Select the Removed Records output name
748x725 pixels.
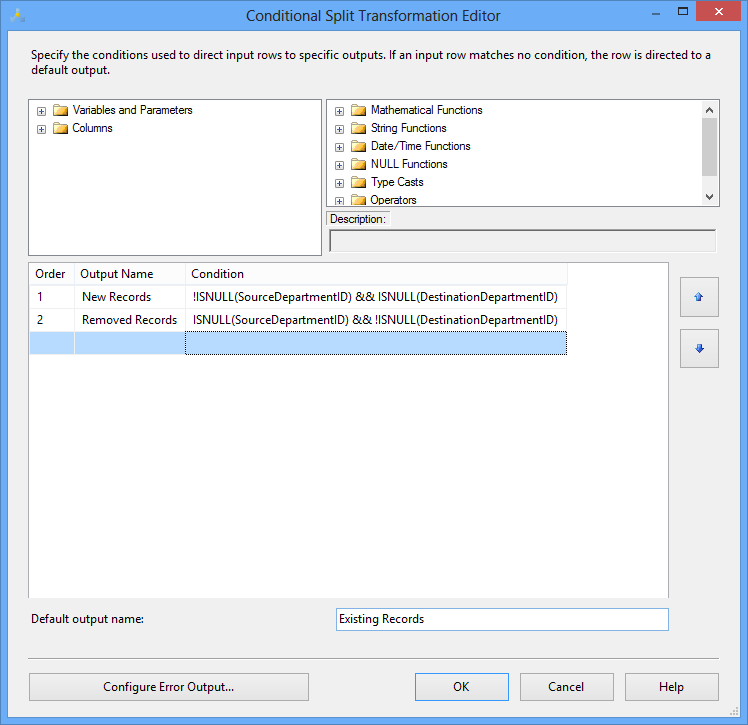tap(129, 320)
